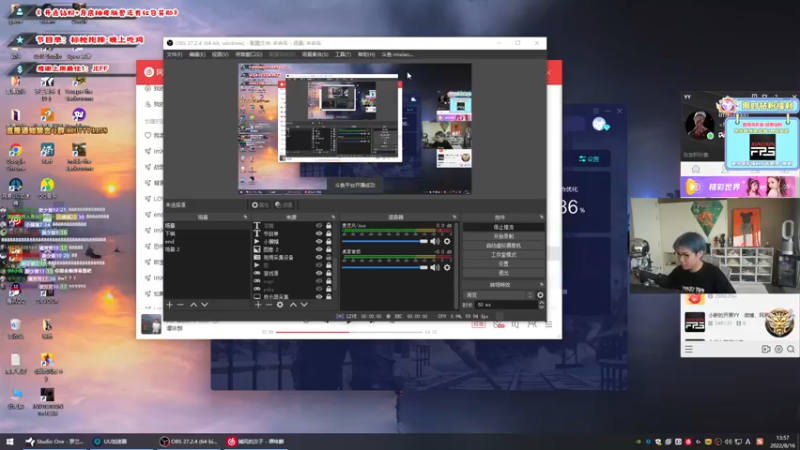This screenshot has height=450, width=800.
Task: Toggle visibility eye for 视频采集设备 source
Action: click(x=319, y=258)
